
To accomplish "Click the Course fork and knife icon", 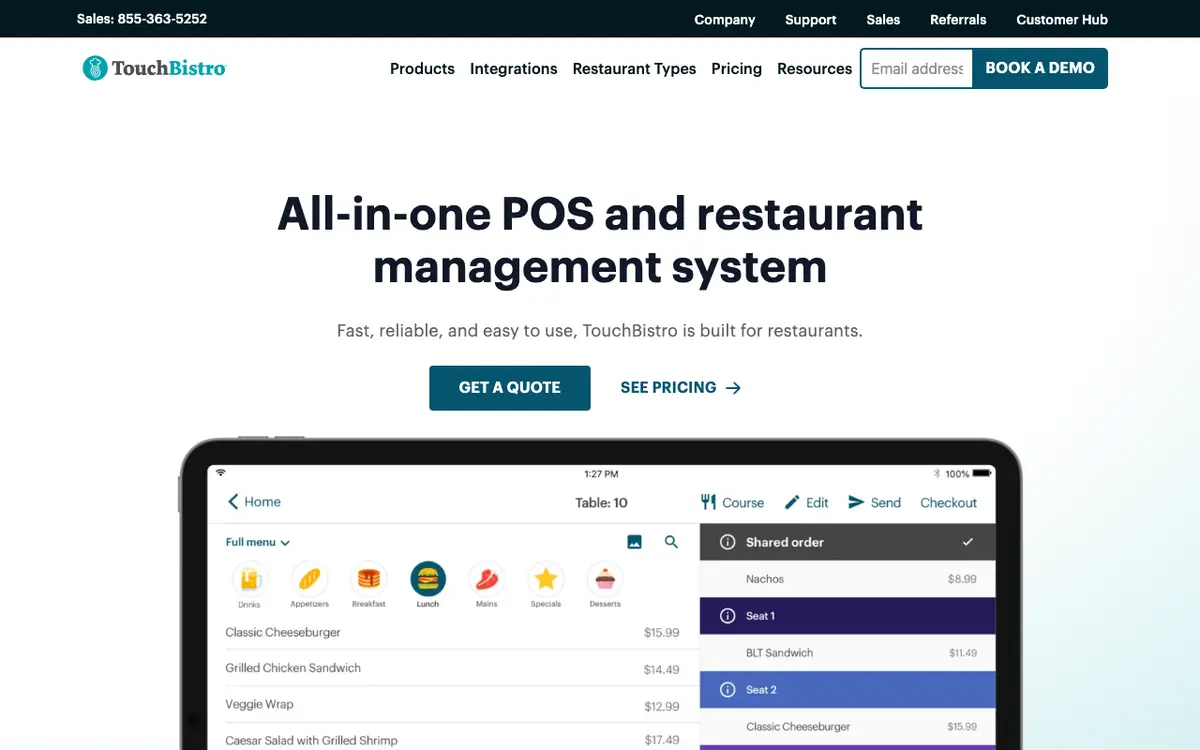I will tap(709, 502).
